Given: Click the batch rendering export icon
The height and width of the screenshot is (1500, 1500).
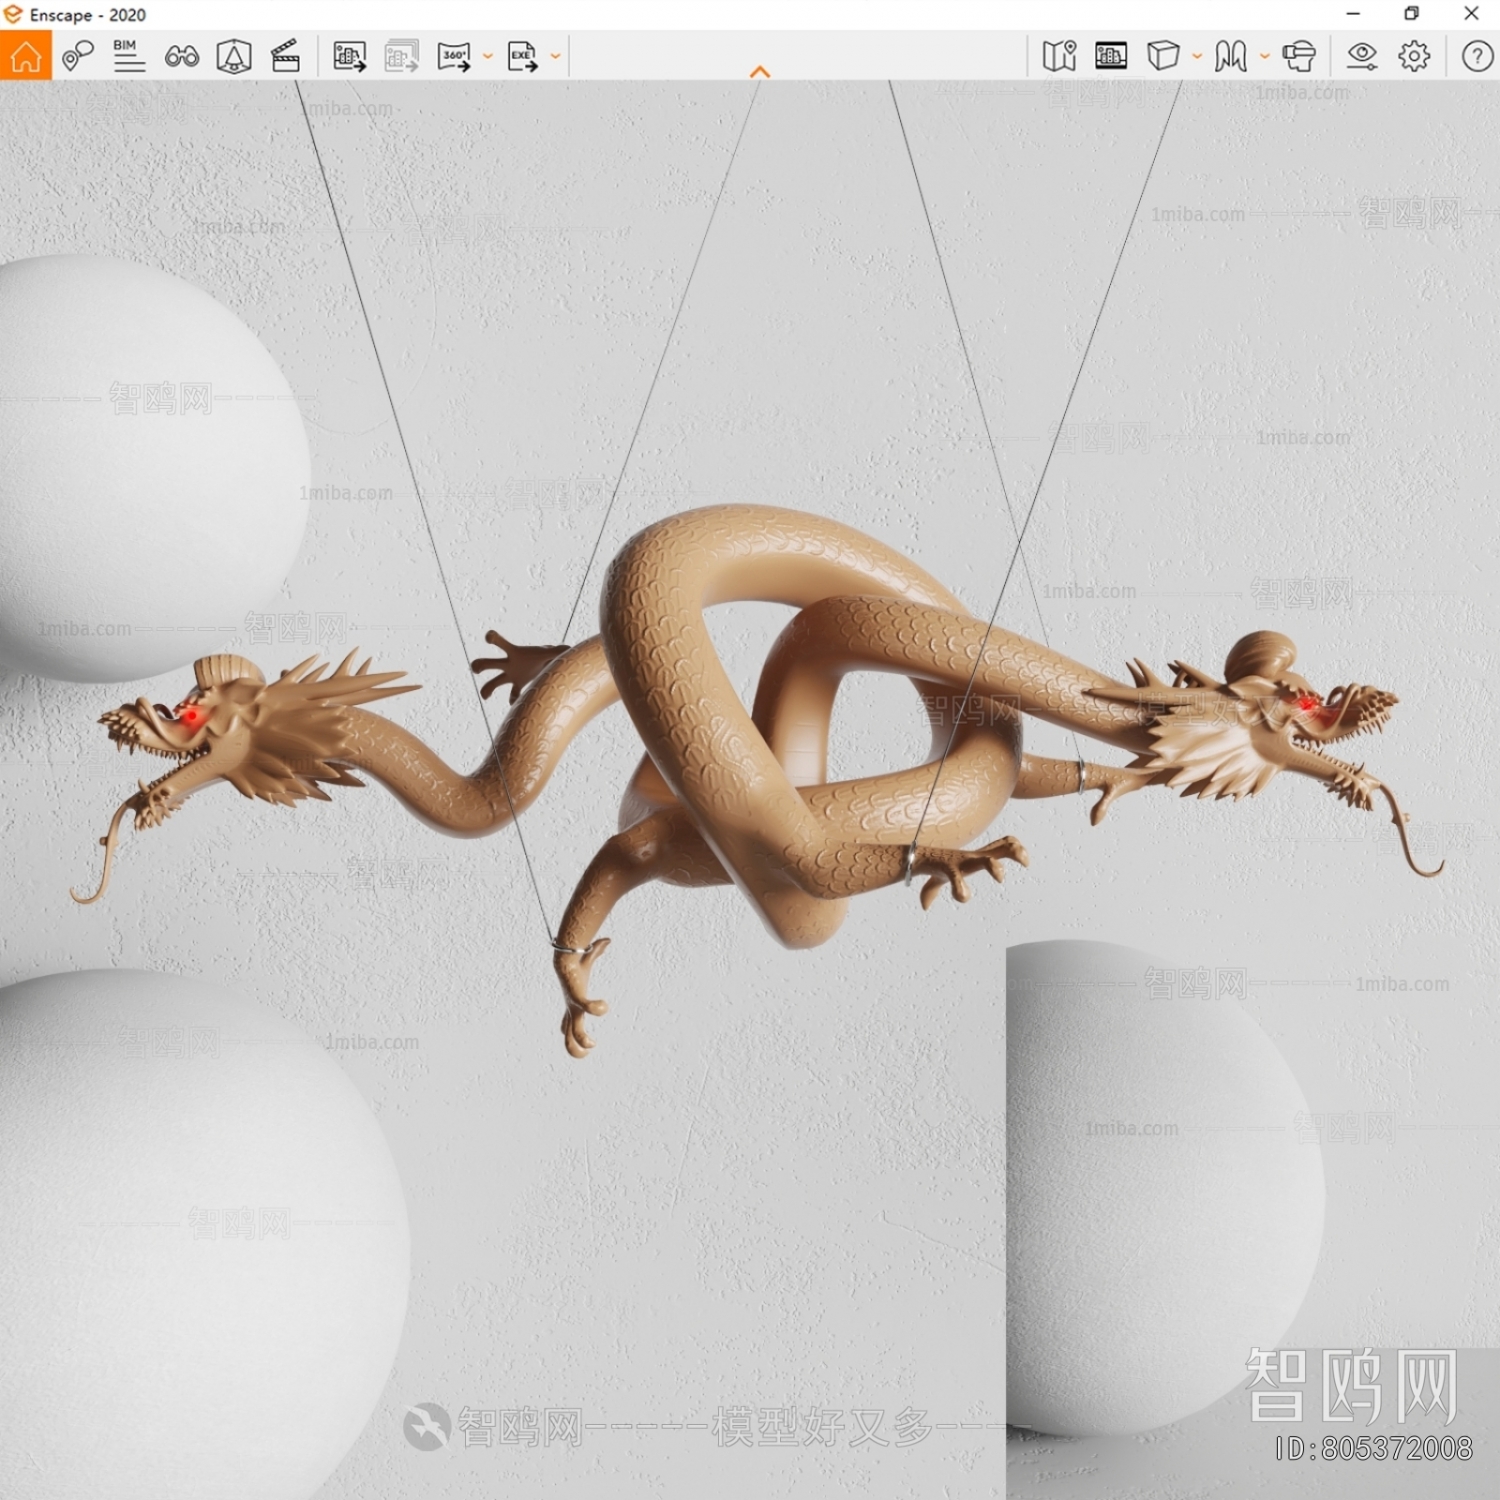Looking at the screenshot, I should (x=402, y=56).
